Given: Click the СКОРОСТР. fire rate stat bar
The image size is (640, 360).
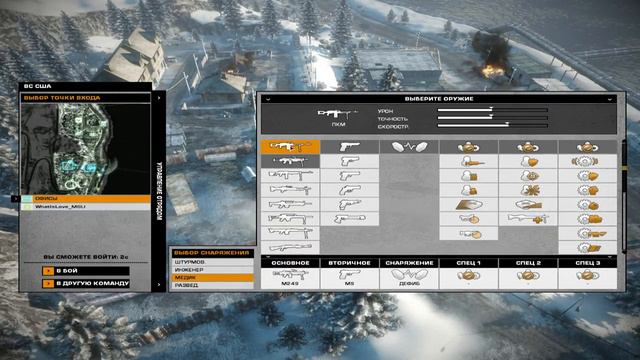Looking at the screenshot, I should point(493,126).
